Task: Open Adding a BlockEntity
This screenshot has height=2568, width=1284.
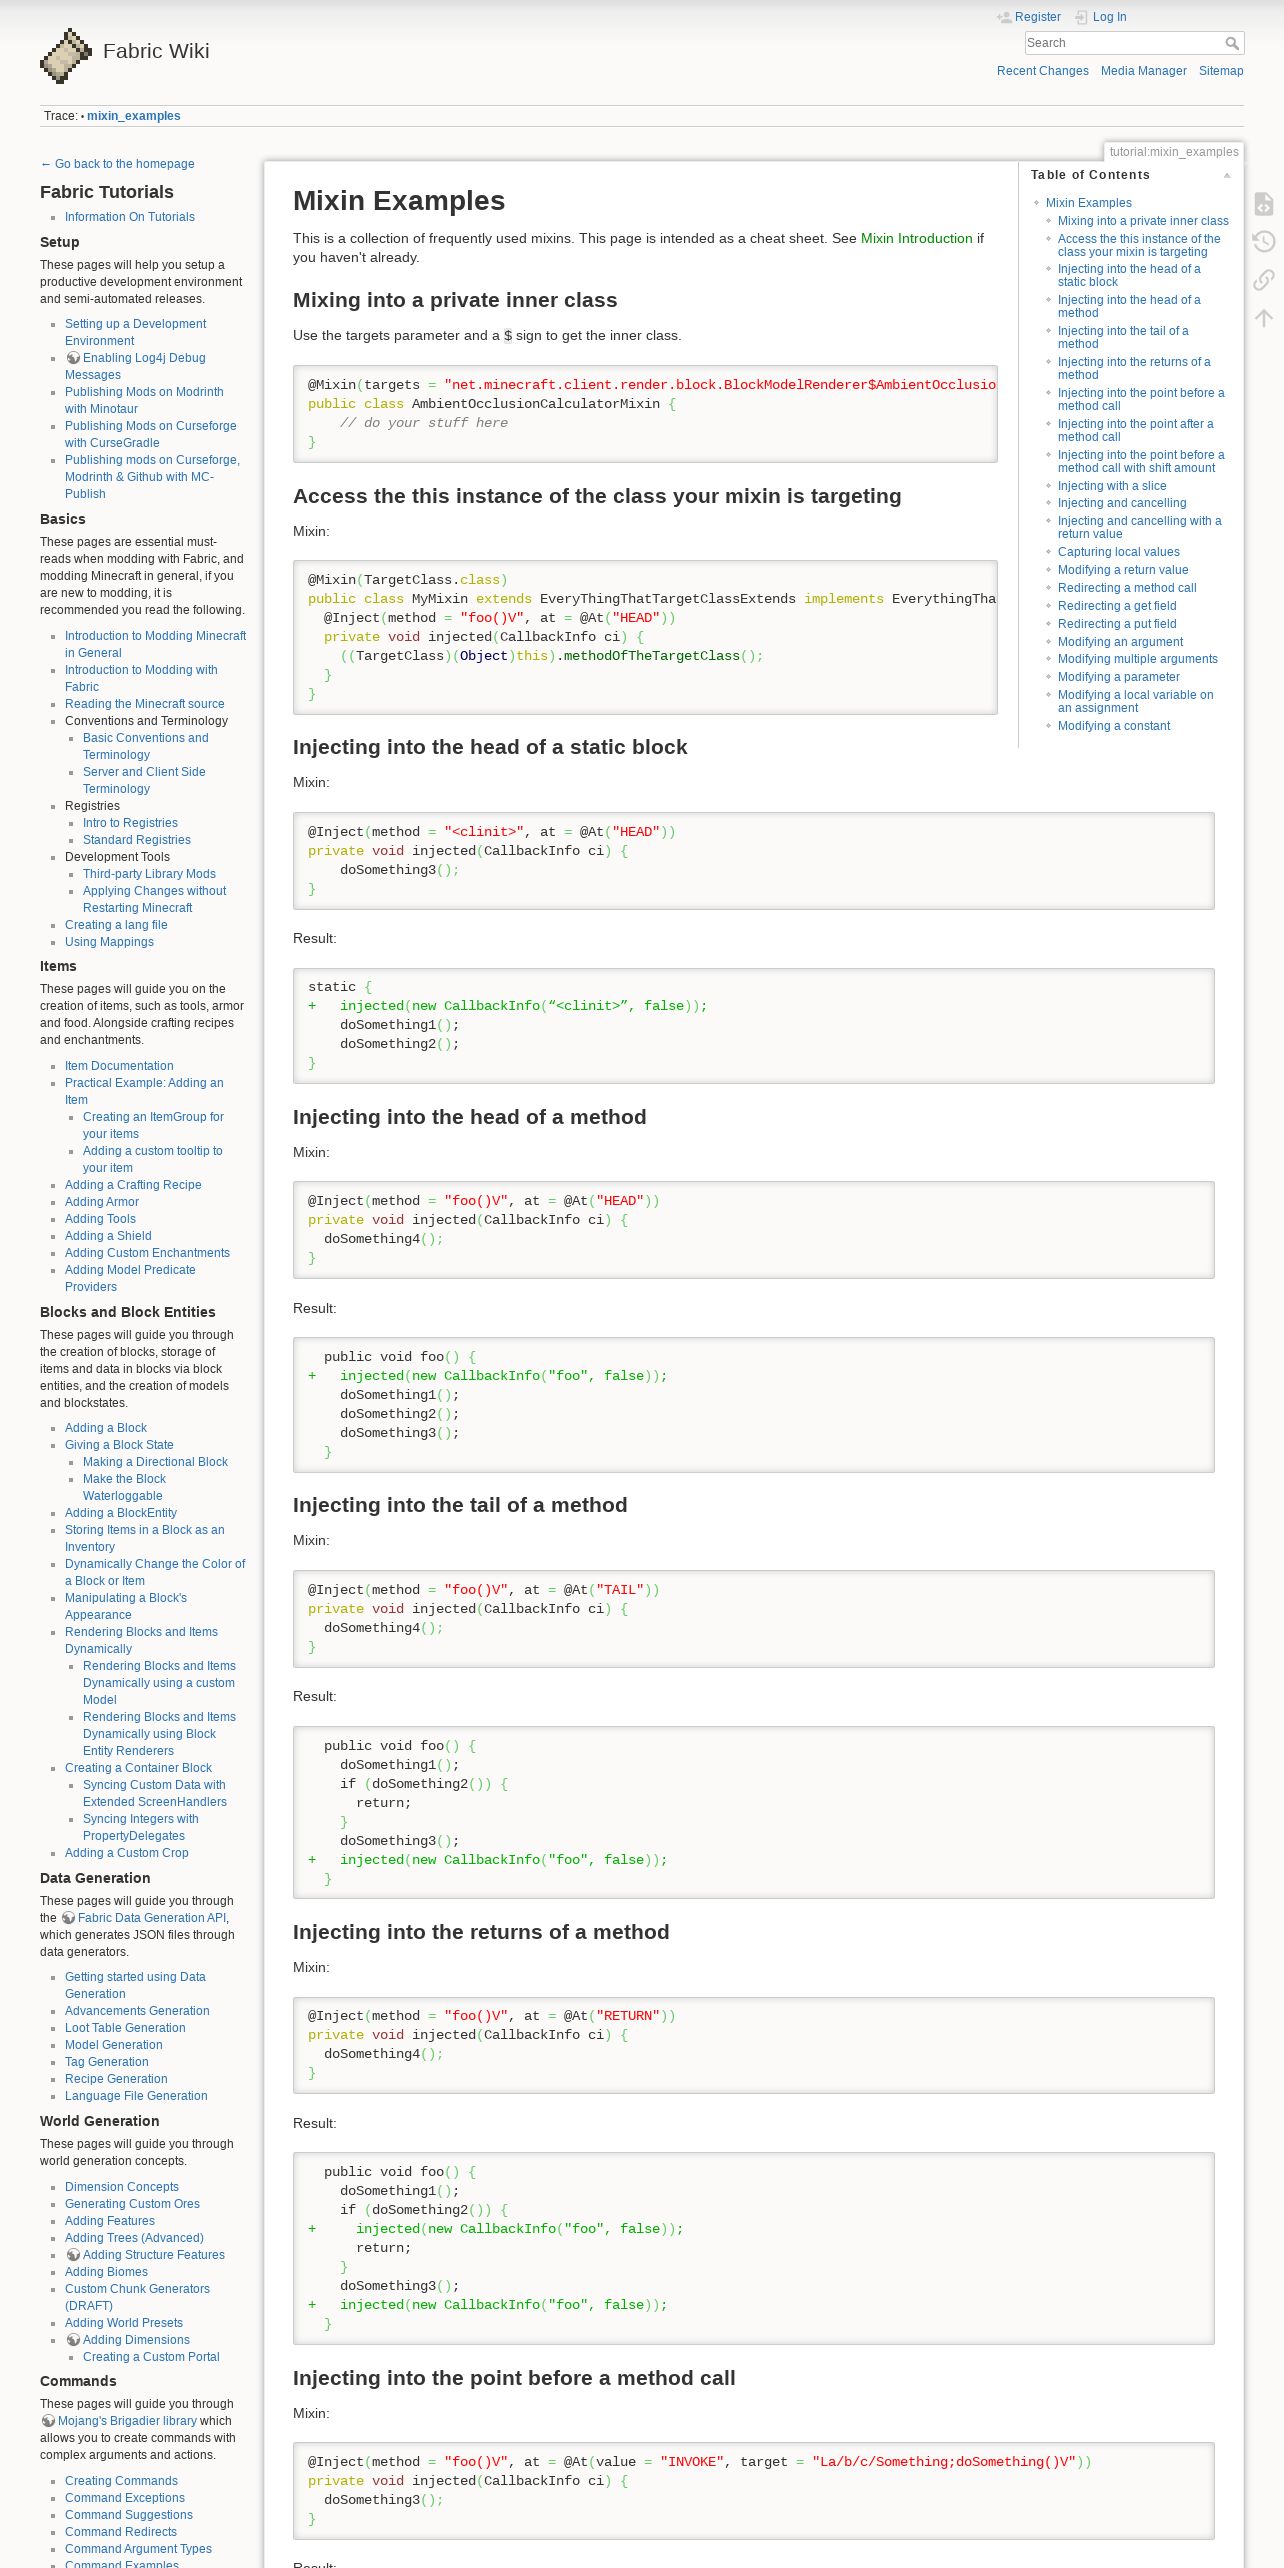Action: pyautogui.click(x=121, y=1513)
